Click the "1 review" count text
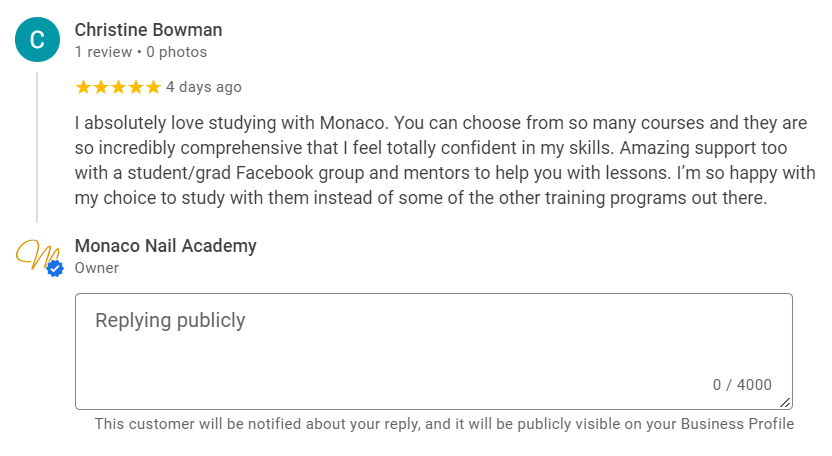 [x=103, y=52]
